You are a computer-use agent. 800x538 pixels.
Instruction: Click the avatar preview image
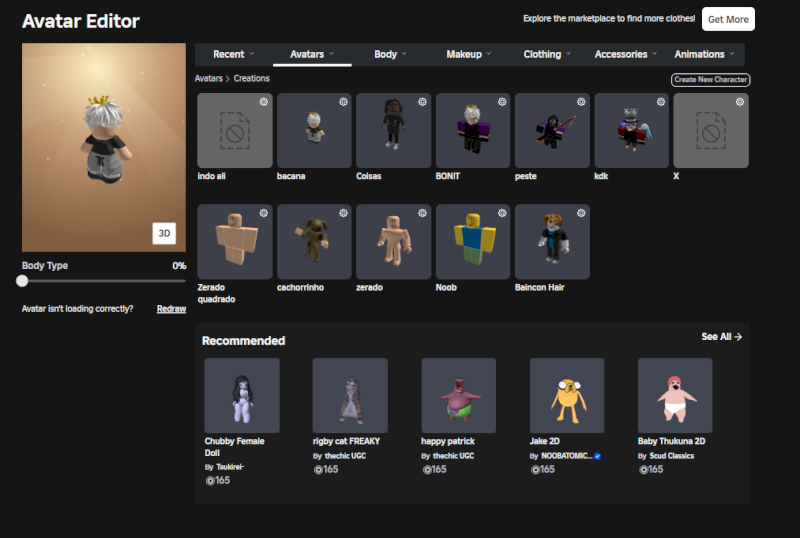[x=104, y=147]
